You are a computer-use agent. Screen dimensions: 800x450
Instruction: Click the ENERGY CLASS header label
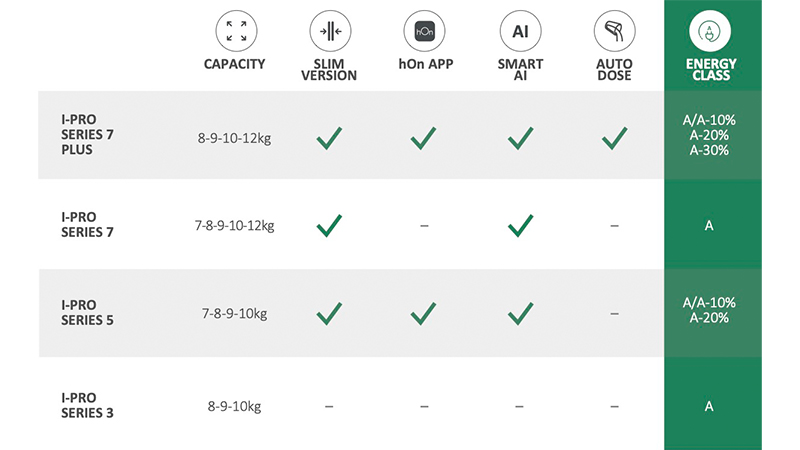click(x=709, y=70)
